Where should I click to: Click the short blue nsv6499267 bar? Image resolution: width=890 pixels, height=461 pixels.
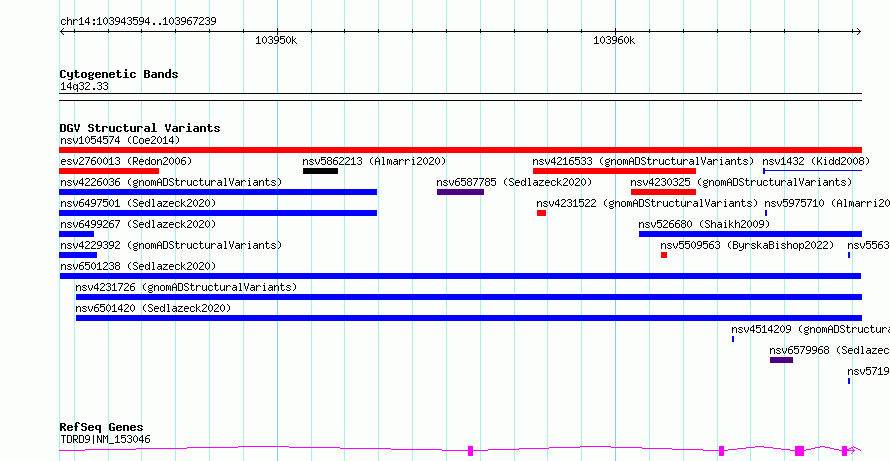(x=77, y=234)
